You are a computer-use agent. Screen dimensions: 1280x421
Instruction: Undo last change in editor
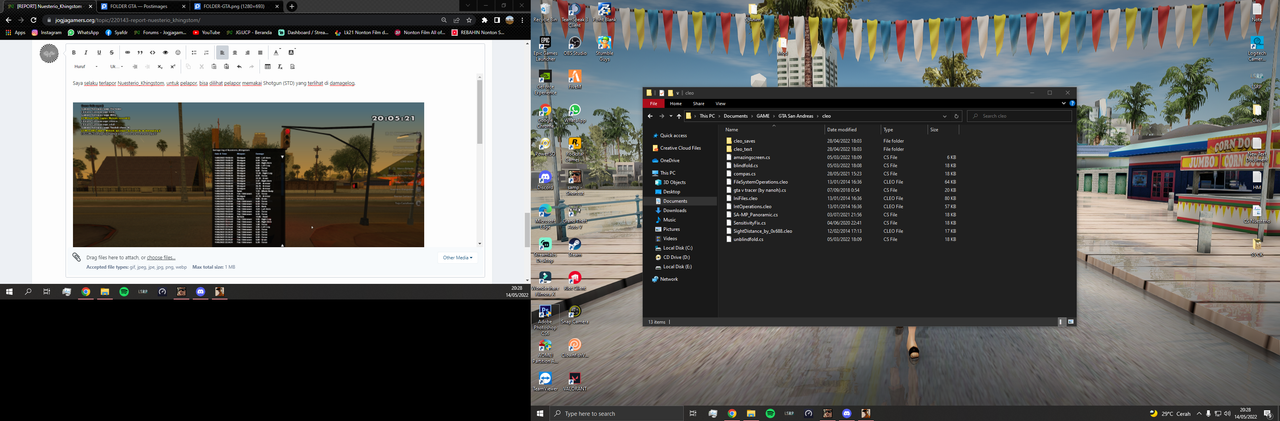point(239,66)
